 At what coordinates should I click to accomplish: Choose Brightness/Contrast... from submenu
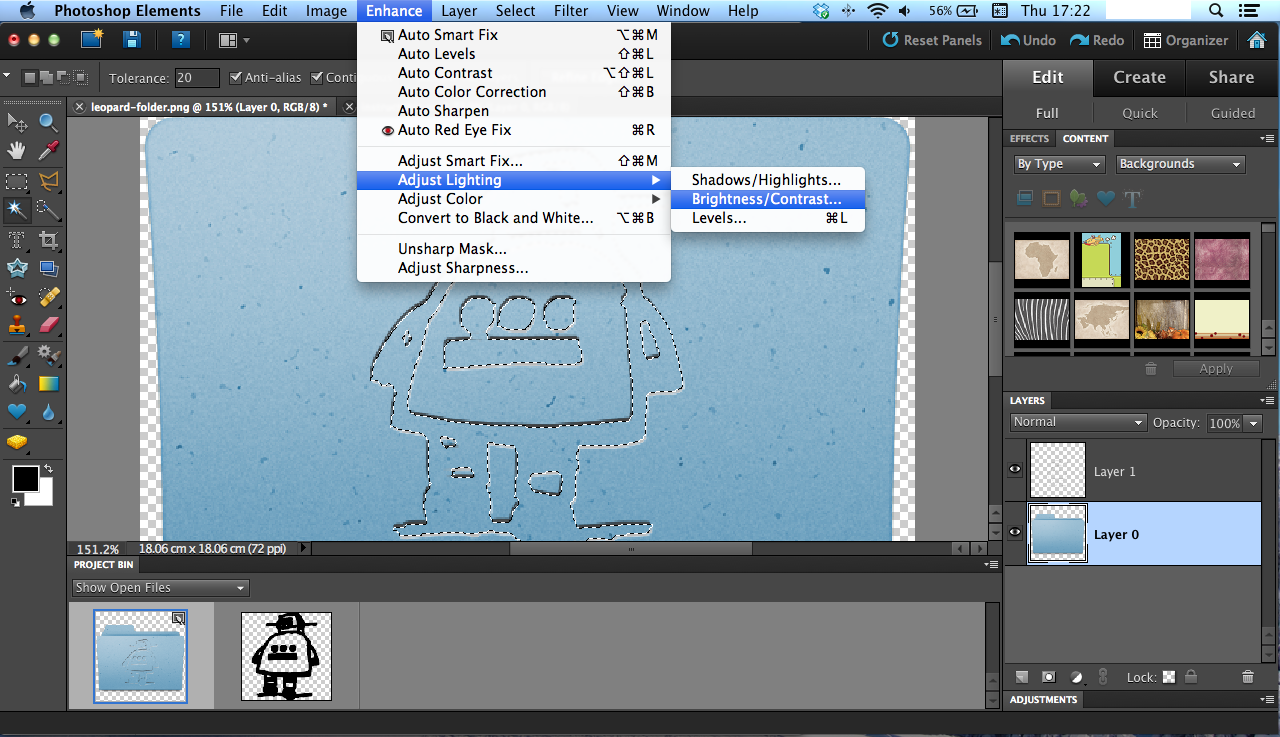pos(767,199)
